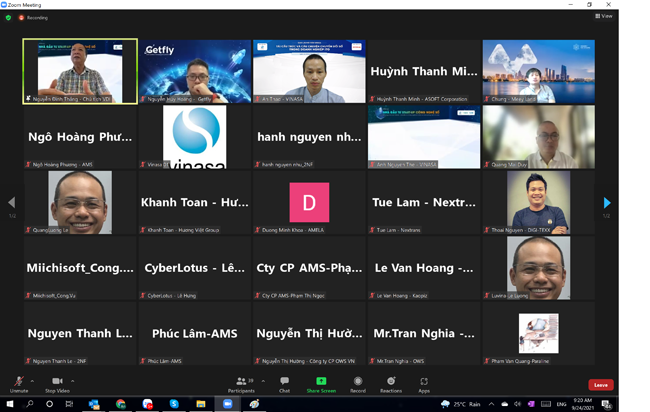Viewport: 650px width, 412px height.
Task: Toggle the Record button
Action: pos(358,384)
